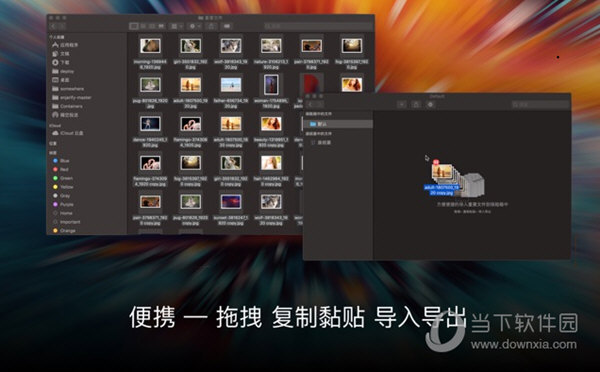
Task: Select icon view in Finder toolbar
Action: 134,26
